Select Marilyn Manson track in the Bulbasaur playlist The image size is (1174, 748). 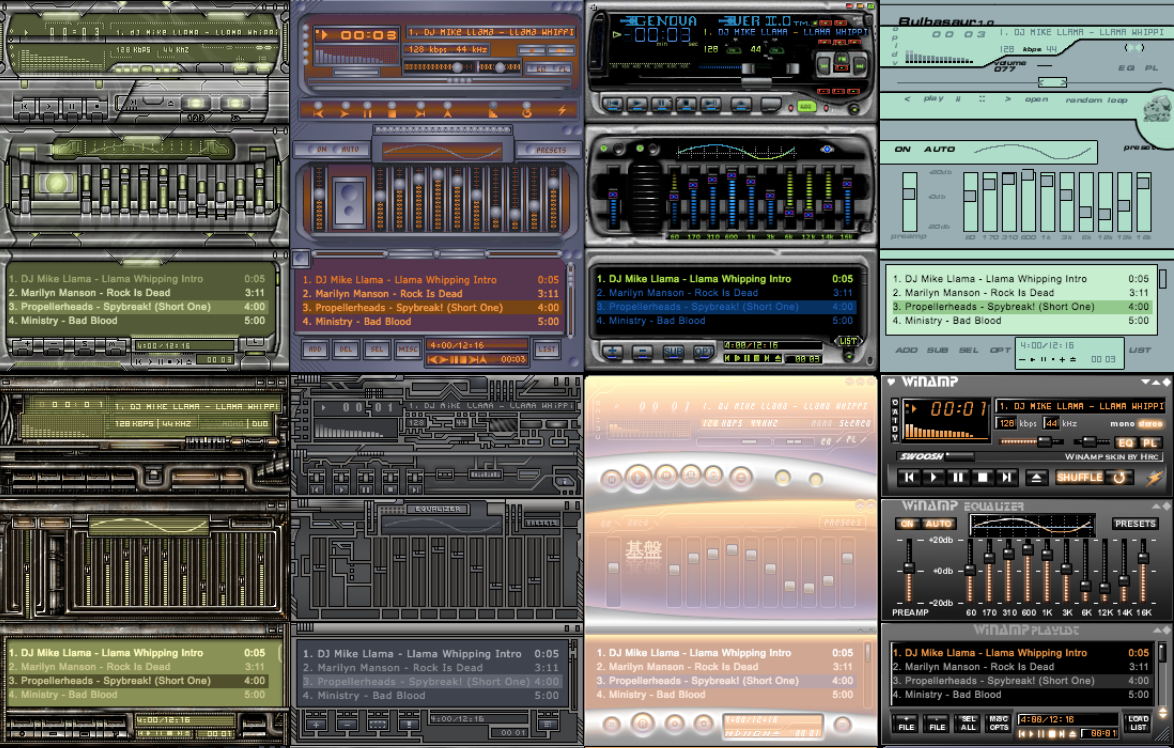coord(974,293)
